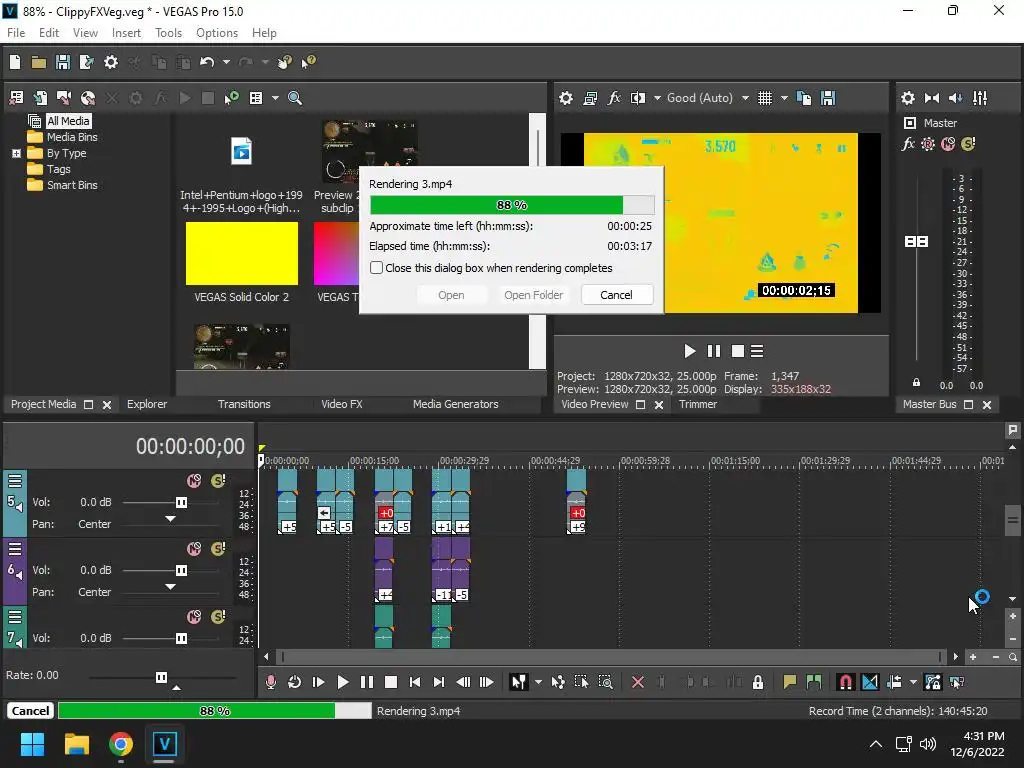Play the Video Preview

pos(690,351)
